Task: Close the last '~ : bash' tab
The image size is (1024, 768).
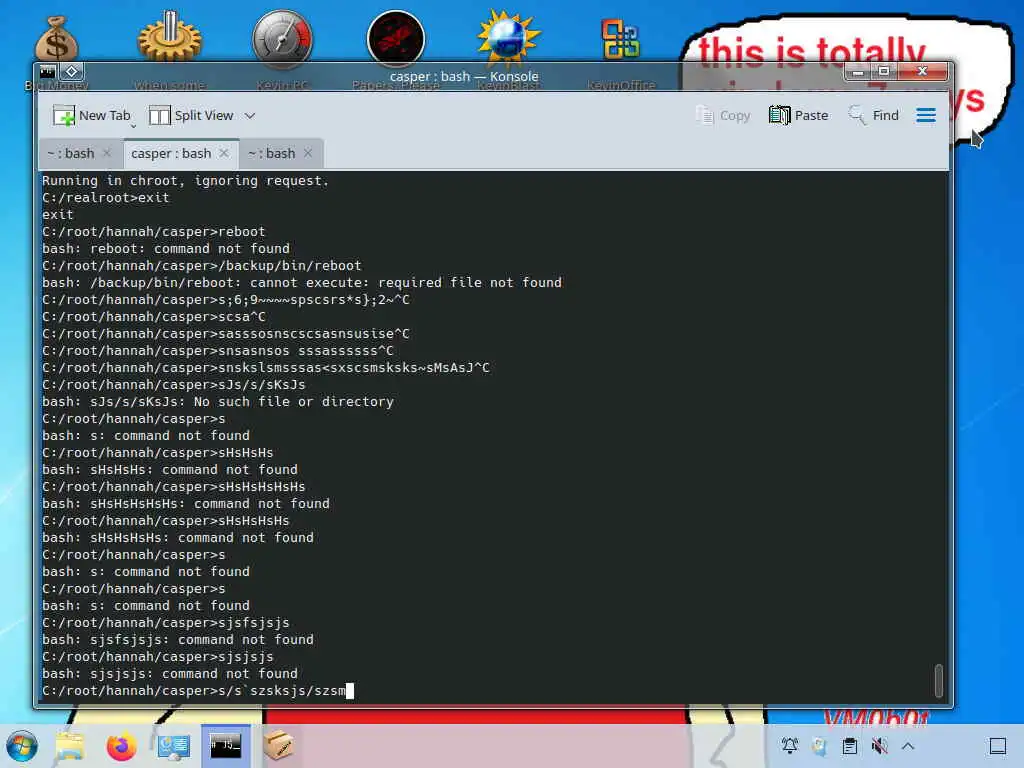Action: pyautogui.click(x=308, y=153)
